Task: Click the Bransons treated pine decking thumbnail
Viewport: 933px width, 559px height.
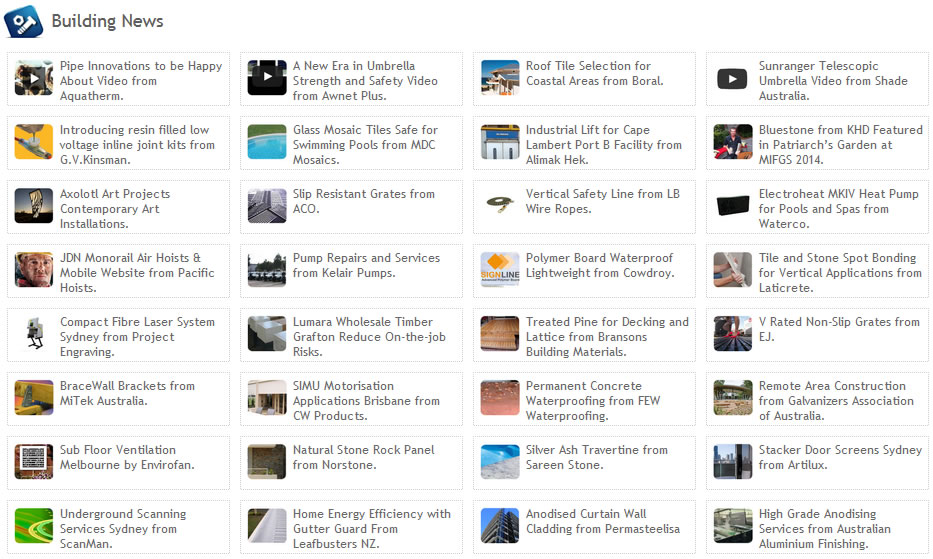Action: click(x=500, y=333)
